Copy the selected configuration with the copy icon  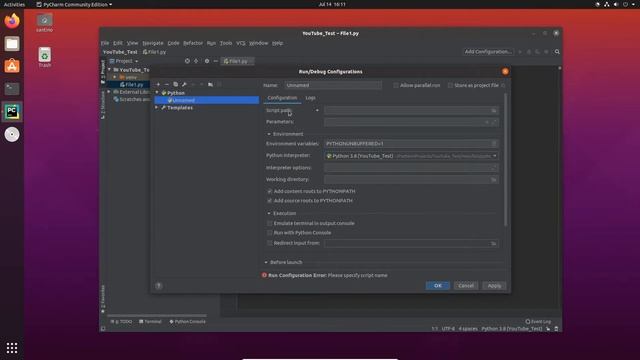(176, 84)
